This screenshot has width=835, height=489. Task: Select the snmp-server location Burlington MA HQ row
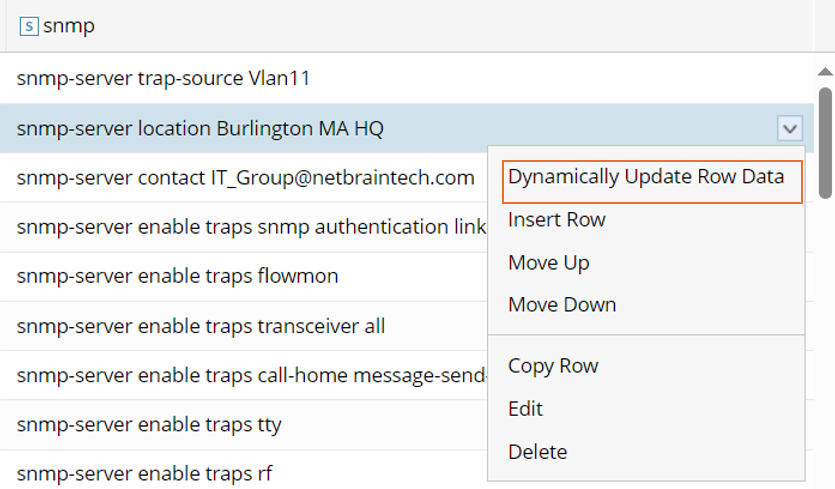pyautogui.click(x=200, y=129)
